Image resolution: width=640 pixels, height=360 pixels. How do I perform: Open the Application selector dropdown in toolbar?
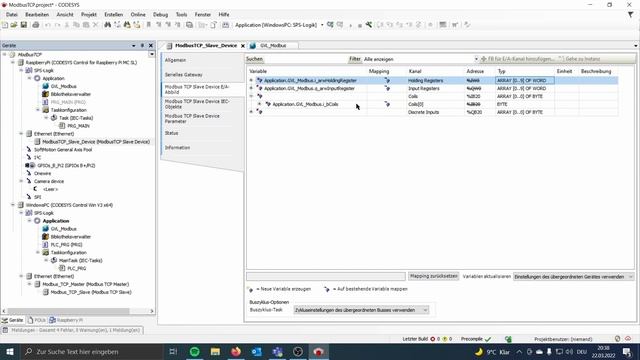click(x=322, y=25)
